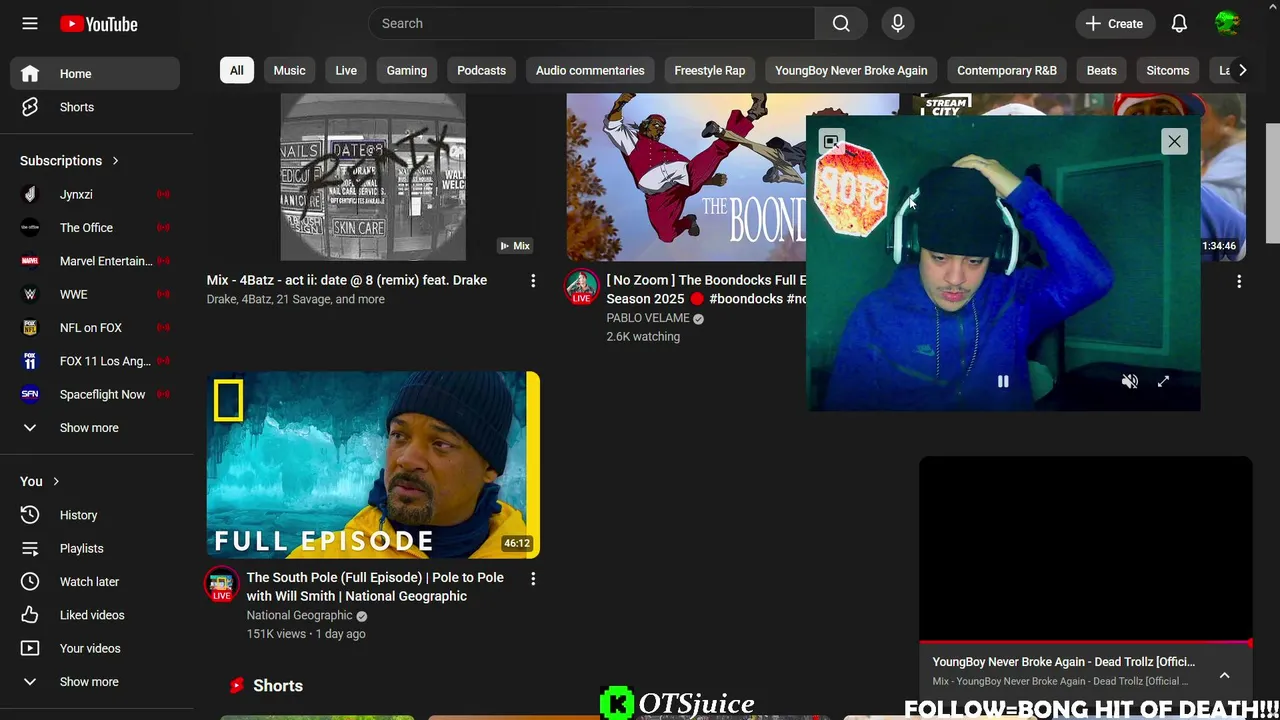
Task: Select YoungBoy Never Broke Again chip
Action: [x=851, y=70]
